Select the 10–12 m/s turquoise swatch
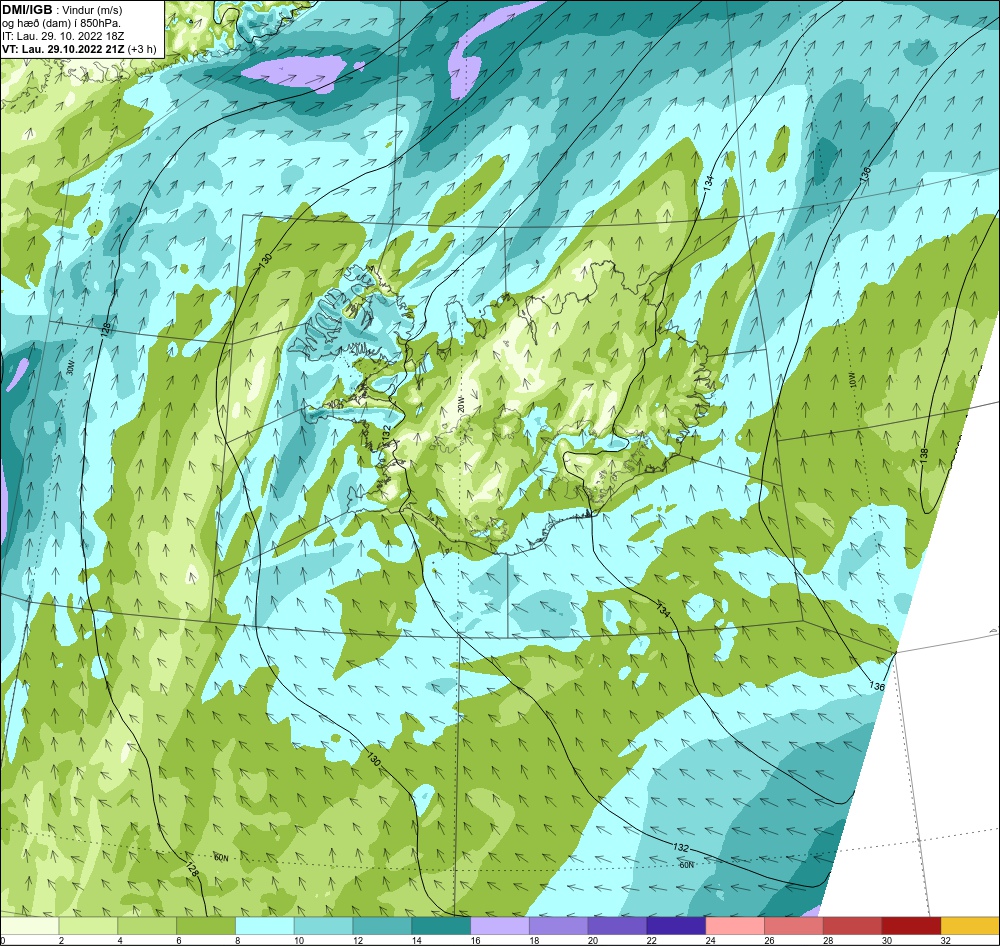 coord(323,926)
